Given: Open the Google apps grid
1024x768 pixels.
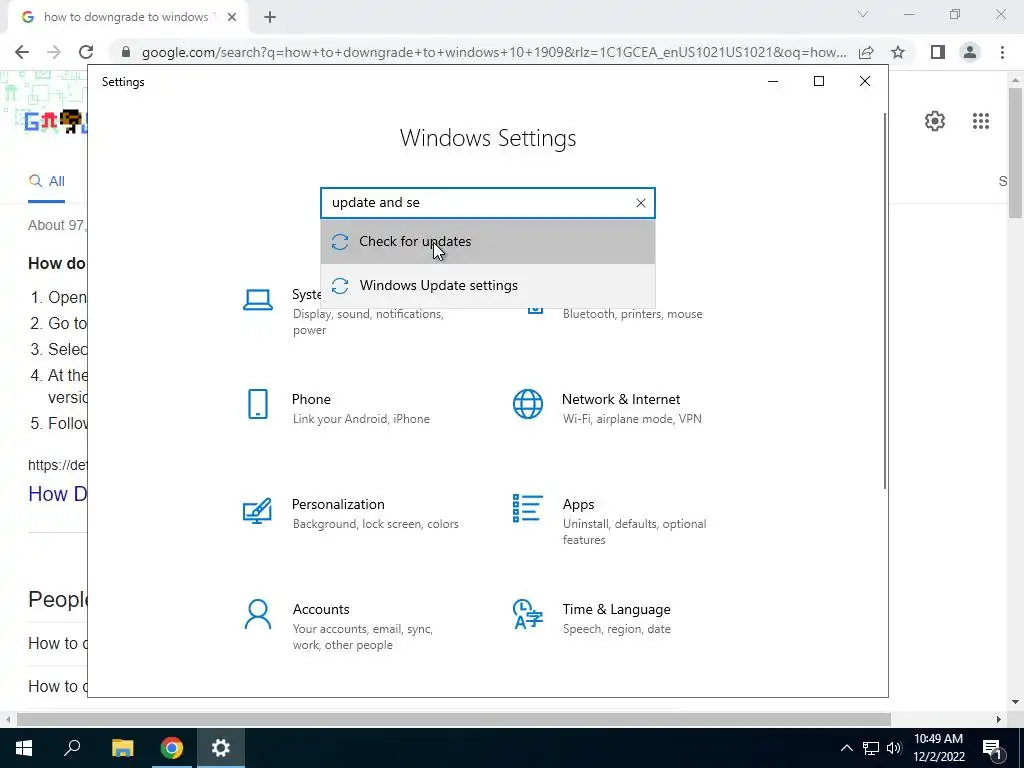Looking at the screenshot, I should coord(980,121).
